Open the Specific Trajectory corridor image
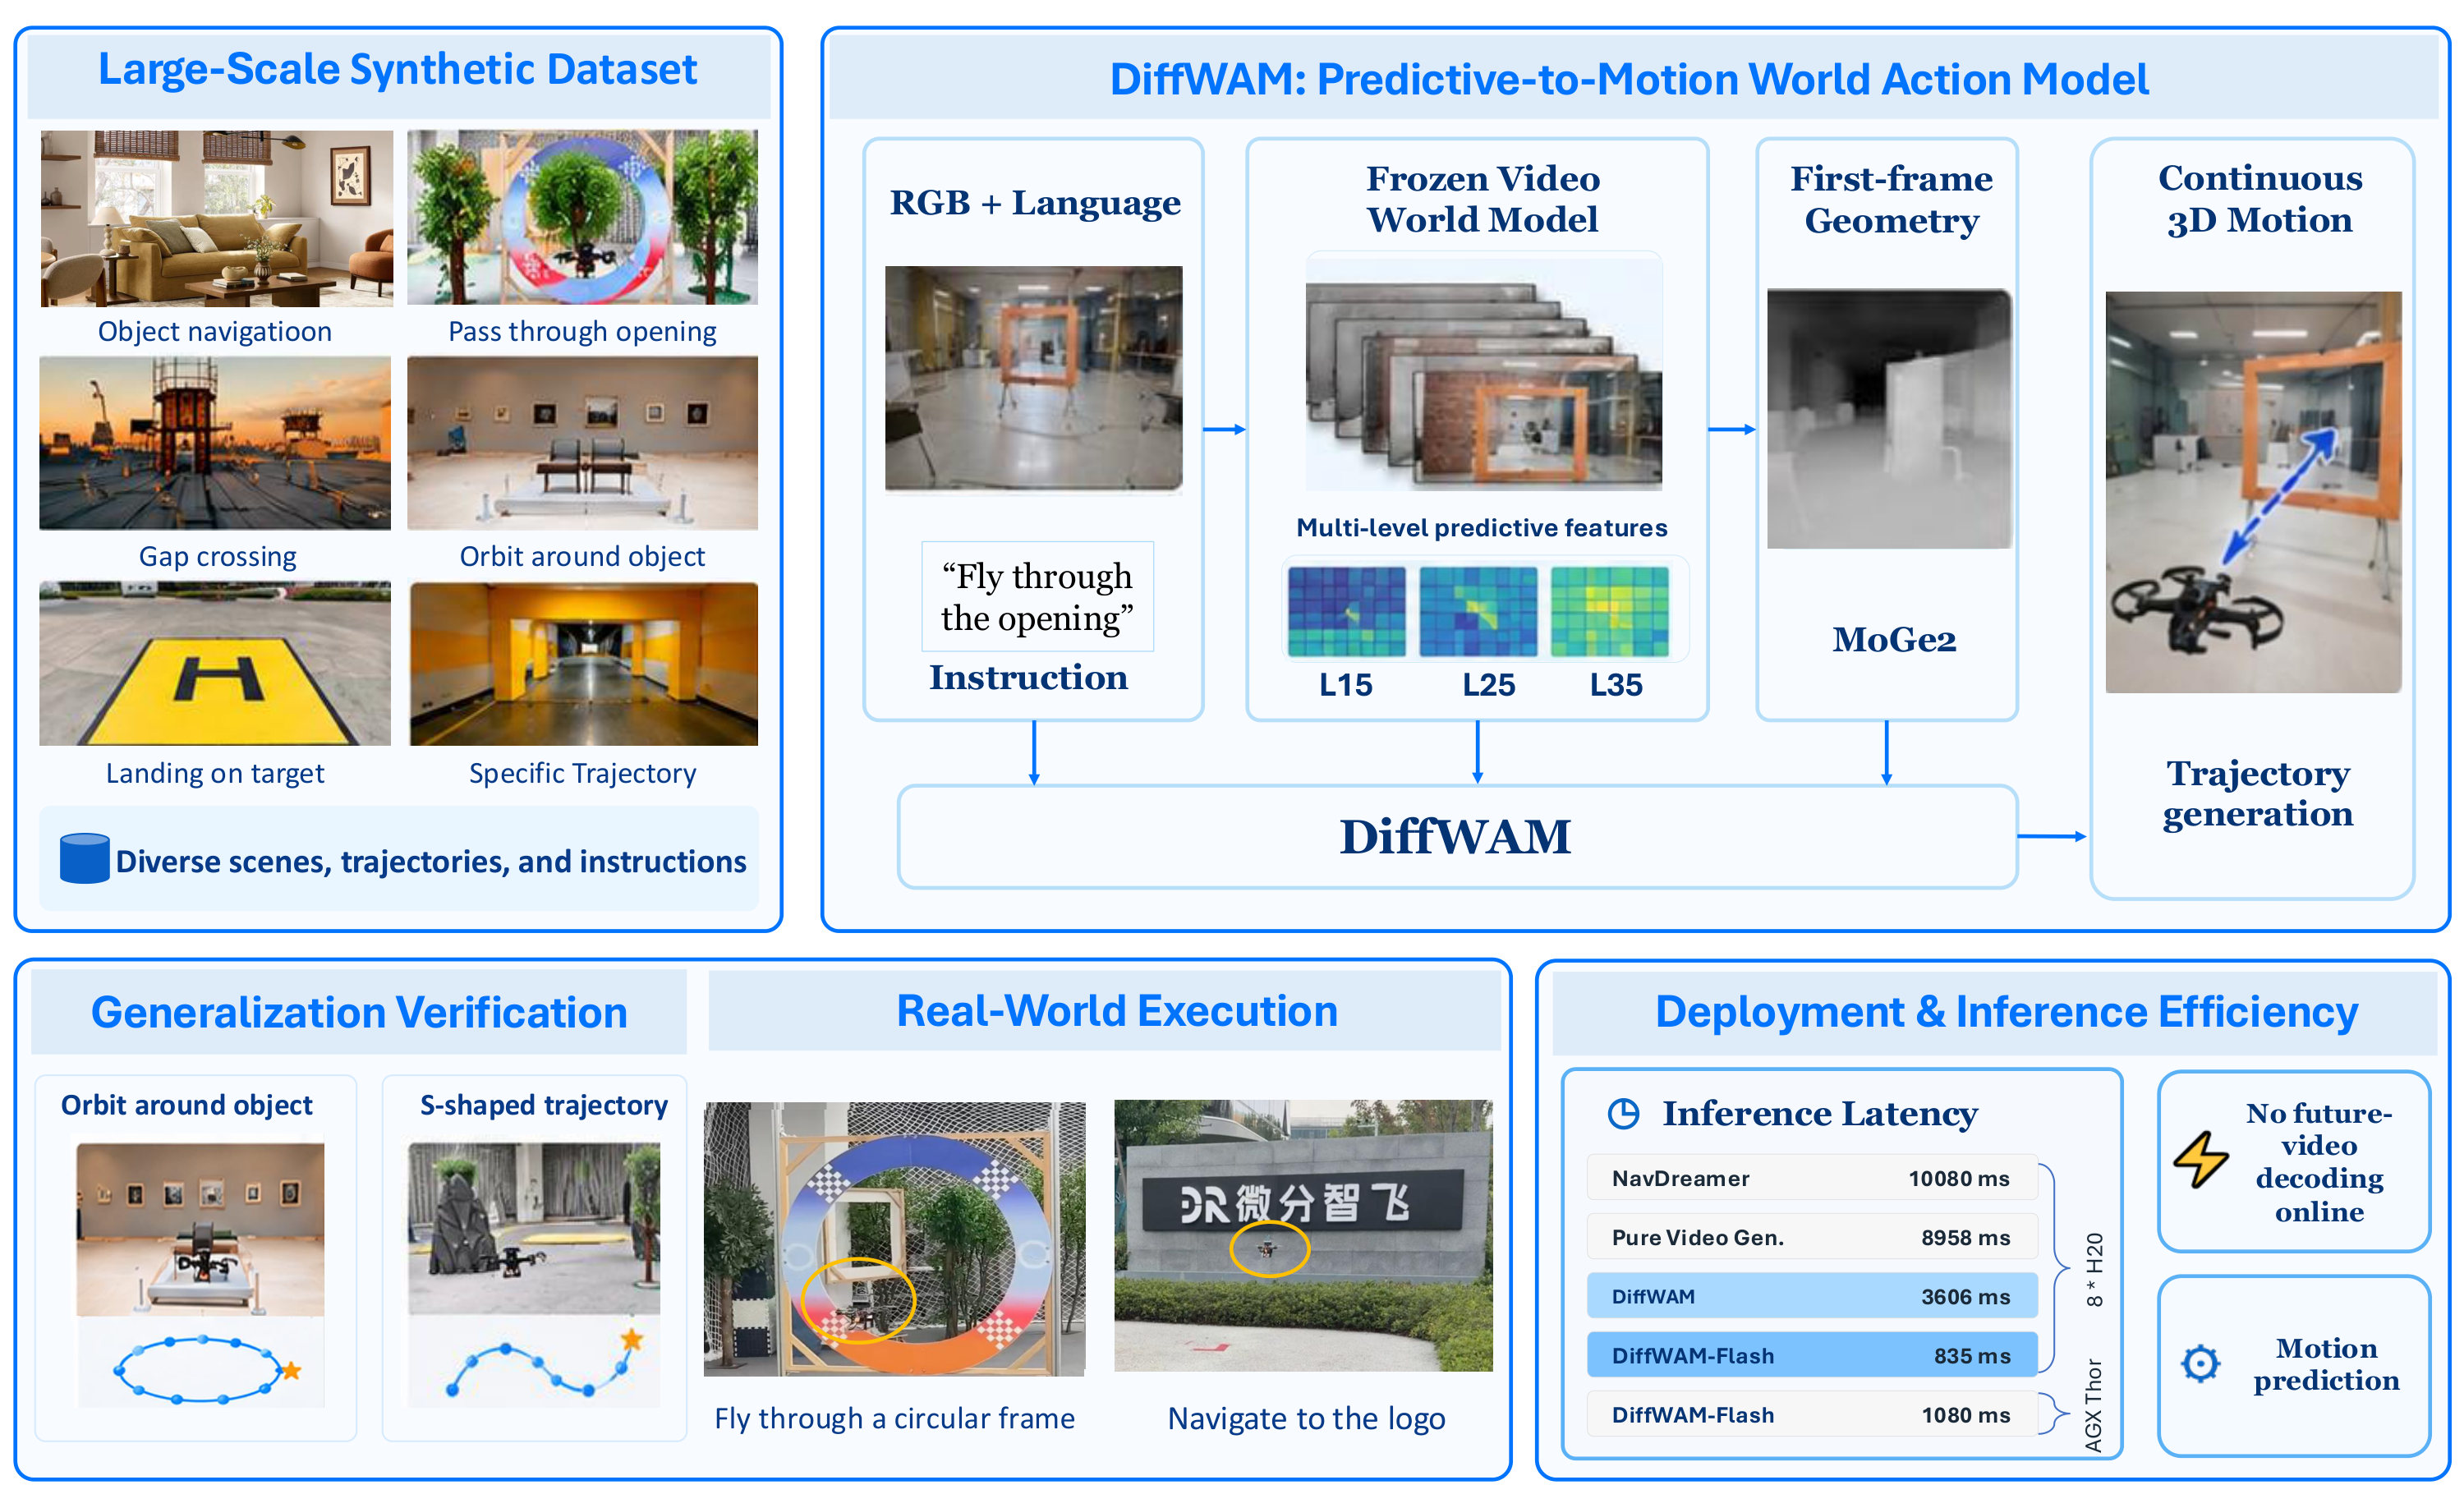Image resolution: width=2464 pixels, height=1508 pixels. (x=584, y=664)
